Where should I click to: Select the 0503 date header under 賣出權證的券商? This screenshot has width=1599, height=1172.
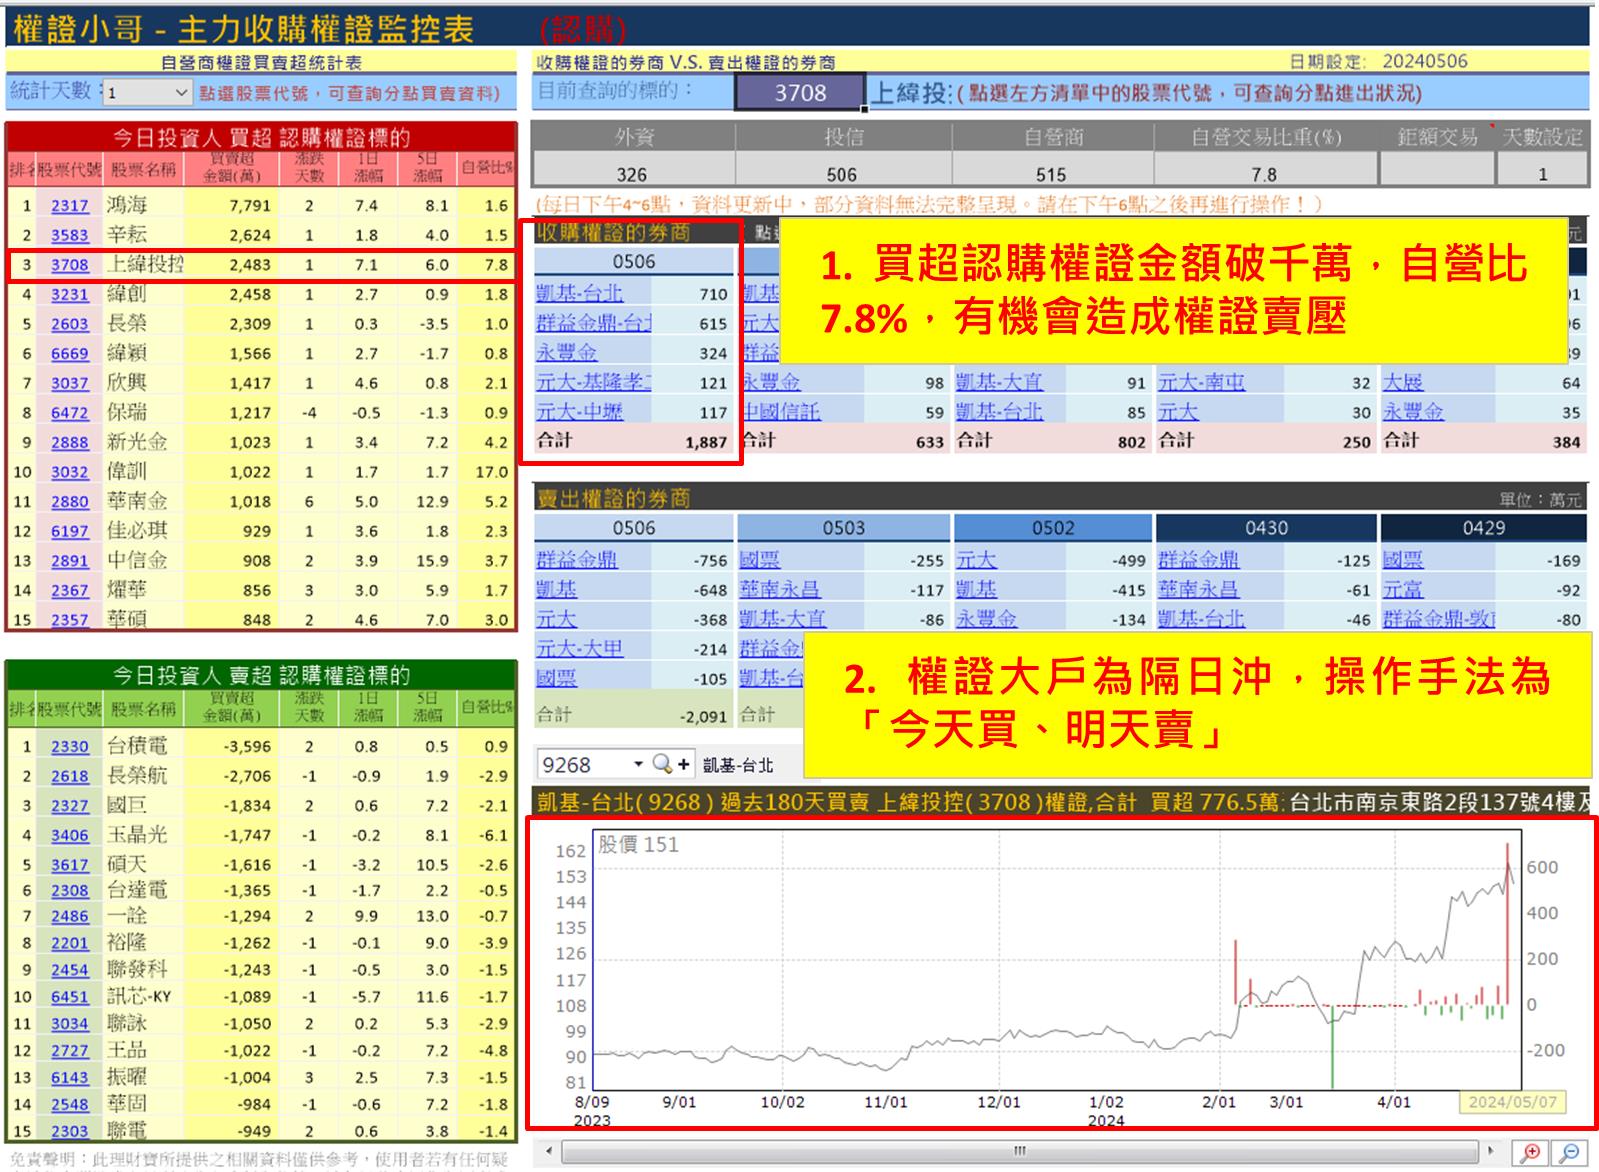click(843, 527)
